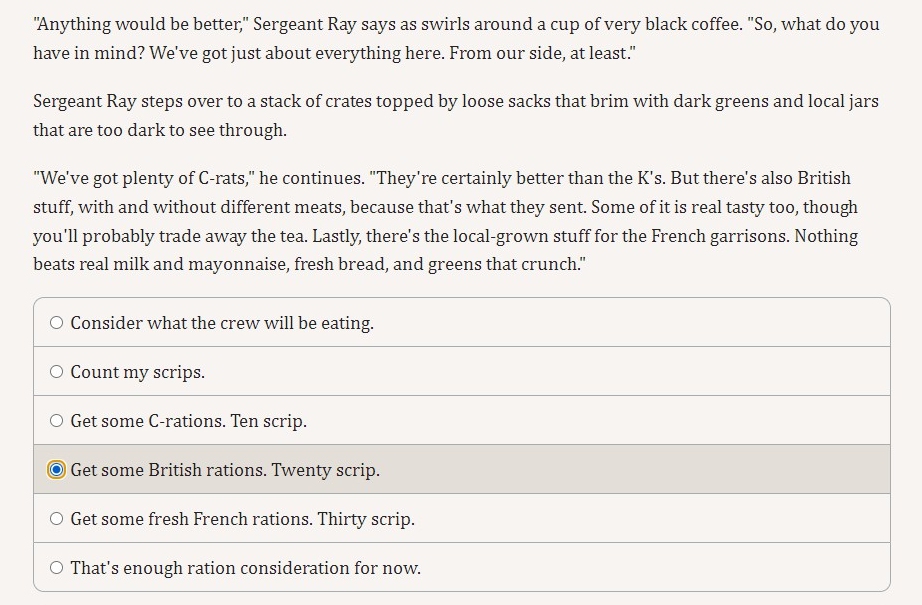Click the empty area of the "Count my scrips" row
The height and width of the screenshot is (605, 922).
pos(547,372)
